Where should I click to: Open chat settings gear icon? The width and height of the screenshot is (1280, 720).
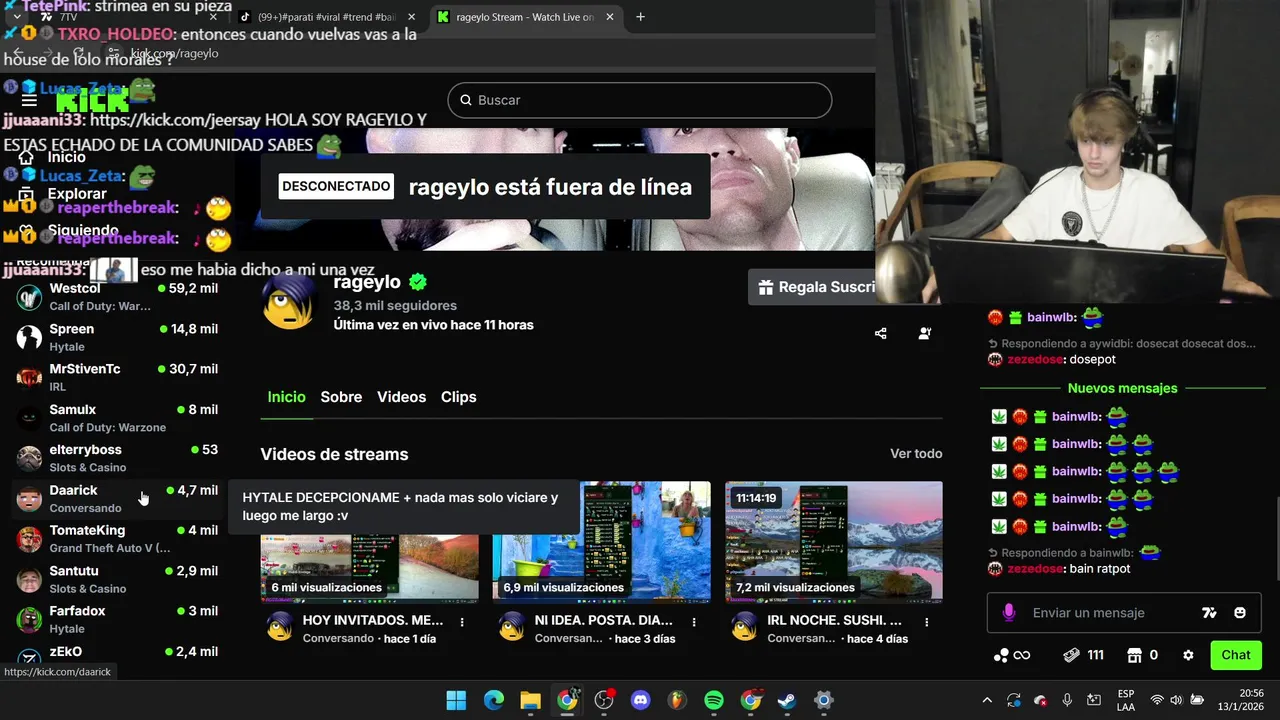(x=1188, y=655)
